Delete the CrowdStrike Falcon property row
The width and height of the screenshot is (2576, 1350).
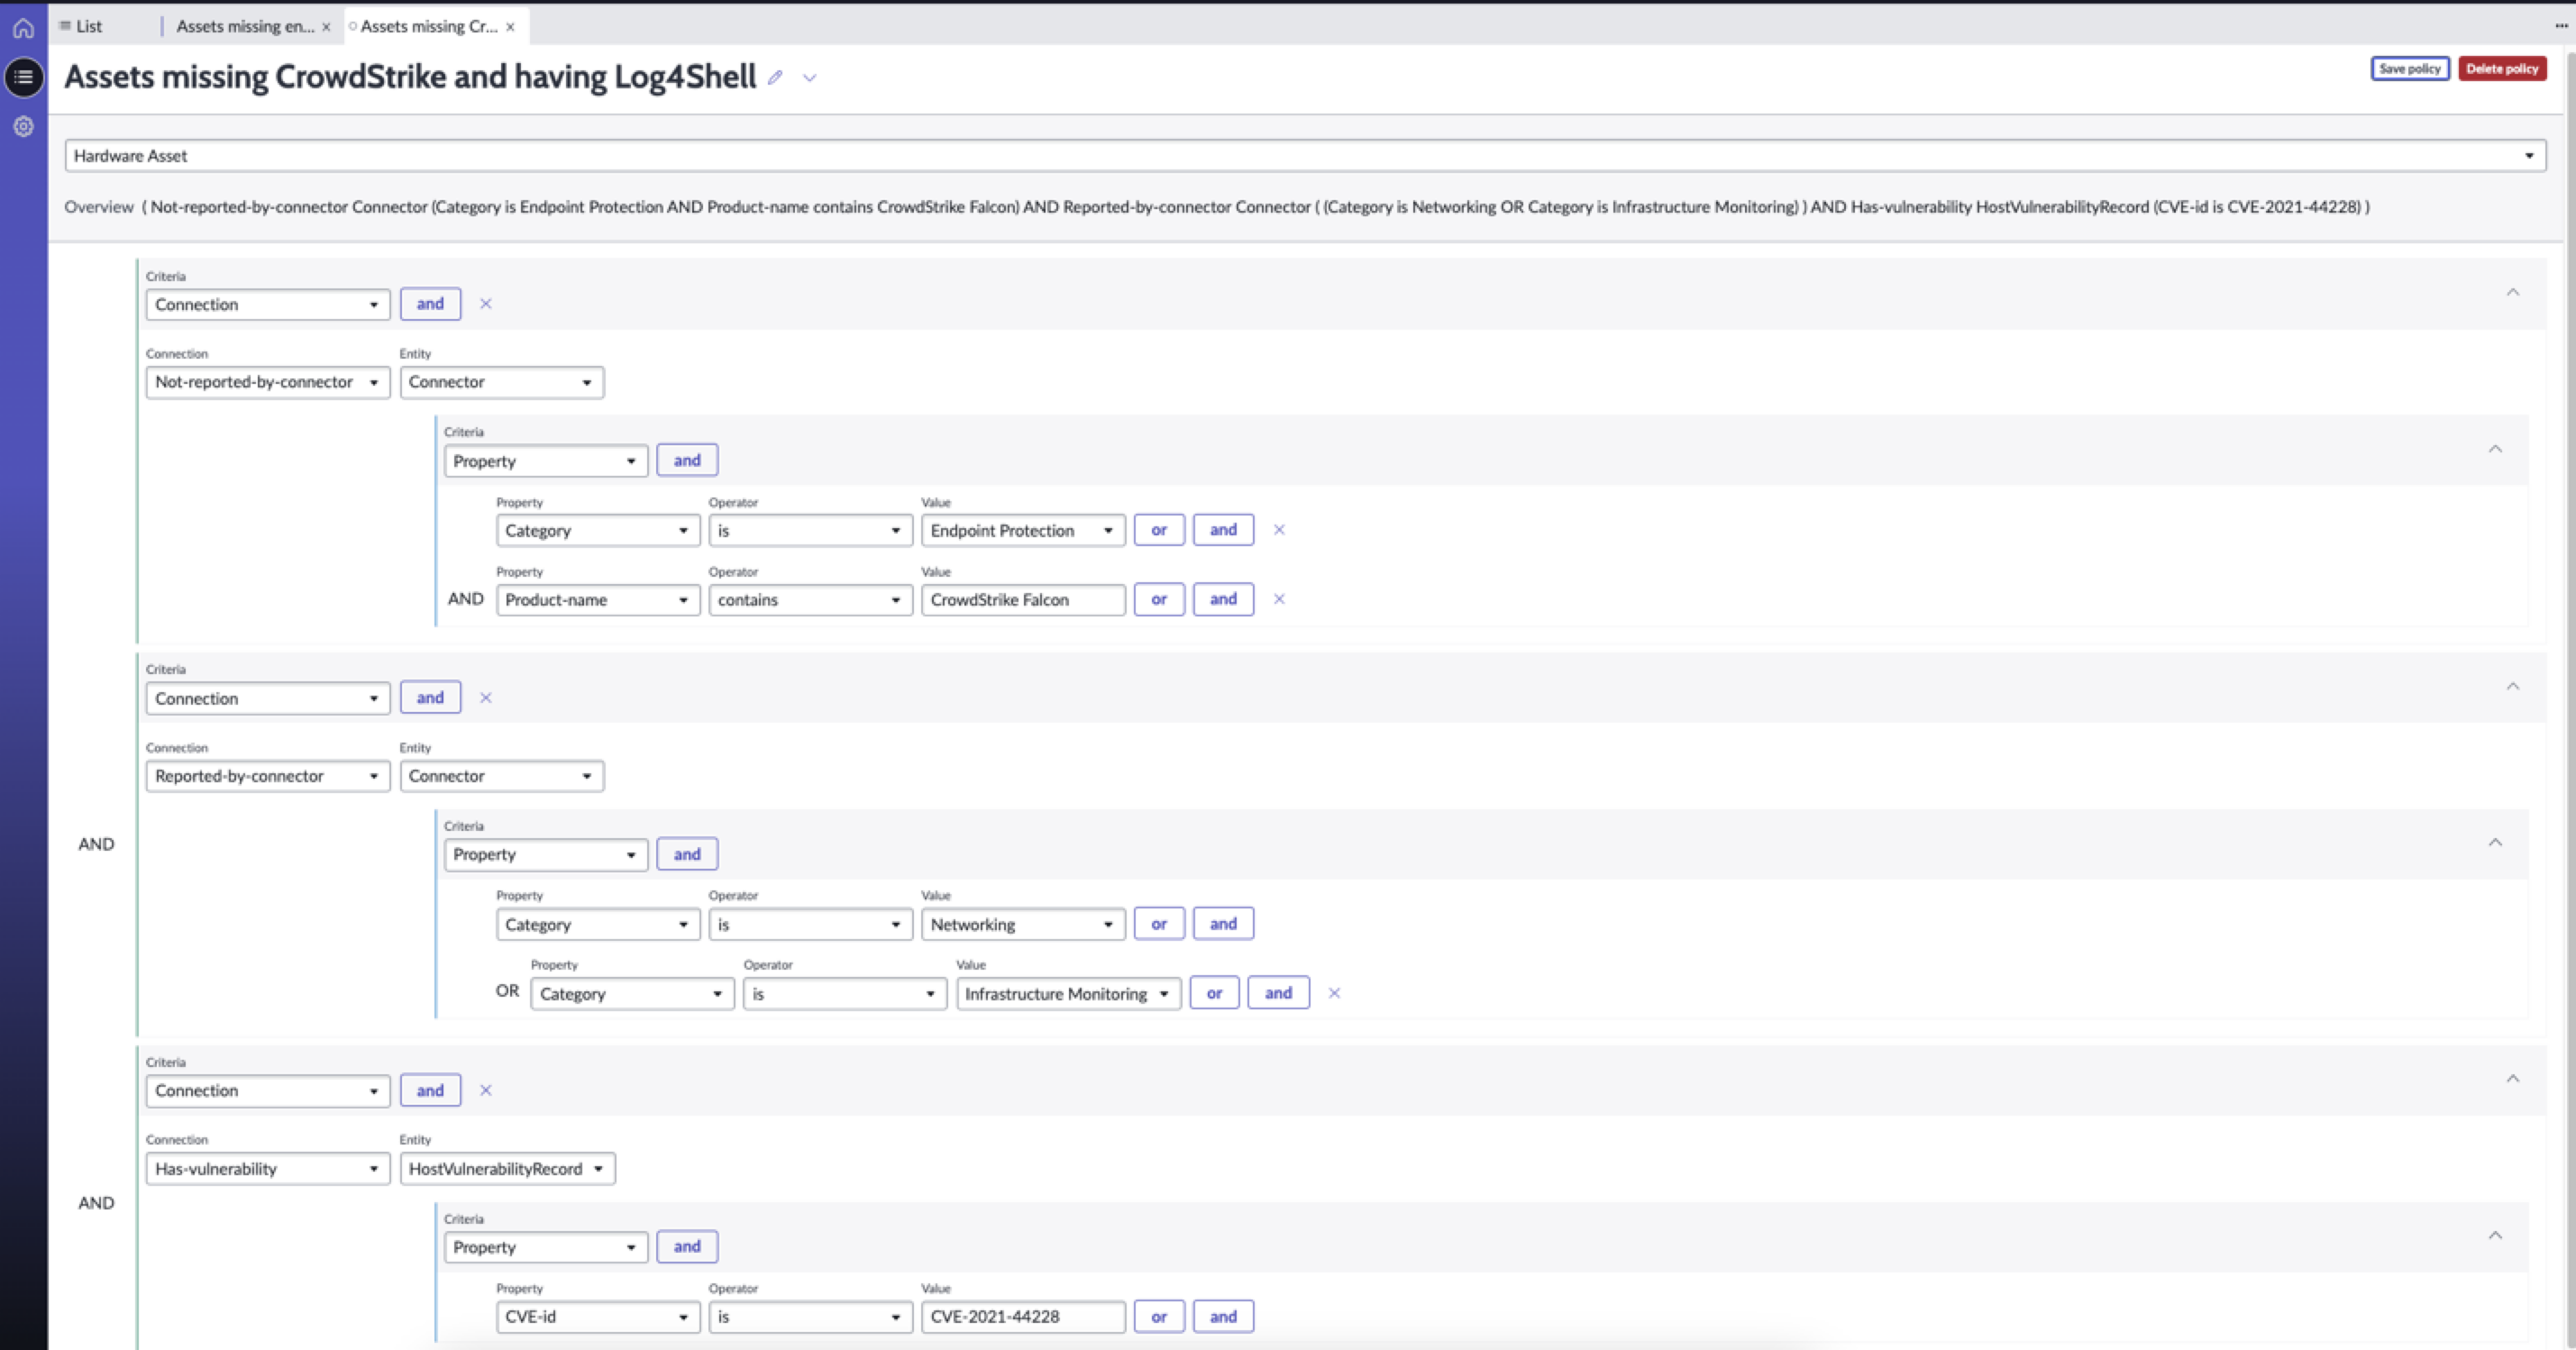pyautogui.click(x=1279, y=600)
